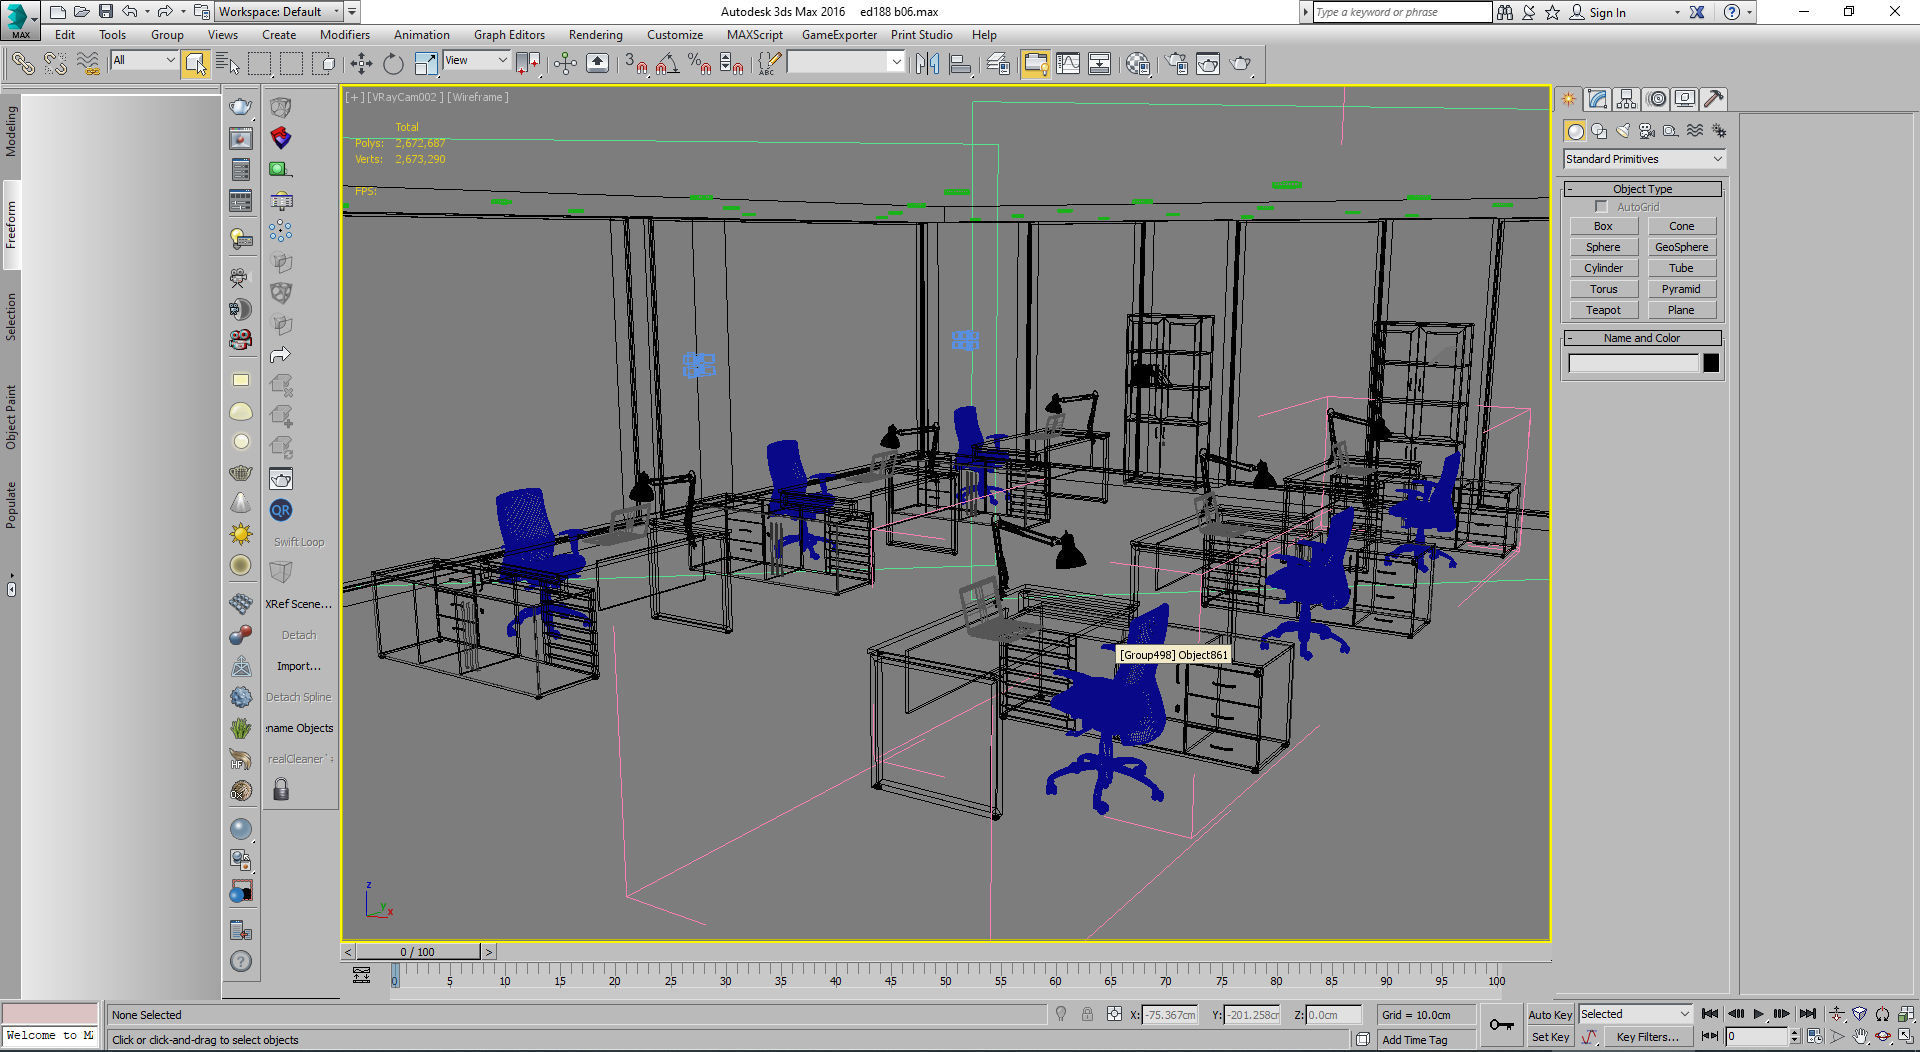
Task: Collapse the Object Type rollout
Action: pyautogui.click(x=1642, y=189)
